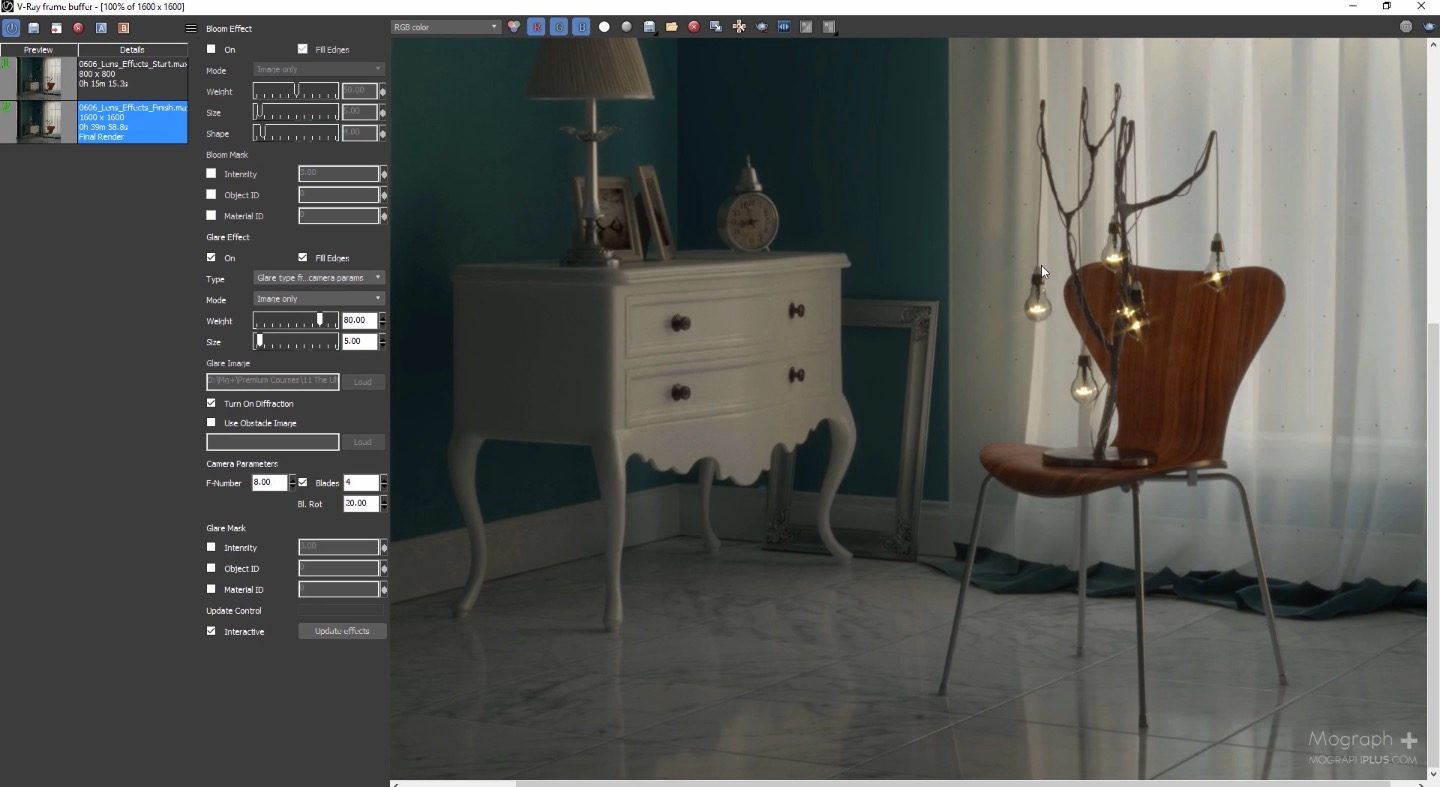Viewport: 1440px width, 787px height.
Task: Open the Start render preview thumbnail
Action: pos(40,78)
